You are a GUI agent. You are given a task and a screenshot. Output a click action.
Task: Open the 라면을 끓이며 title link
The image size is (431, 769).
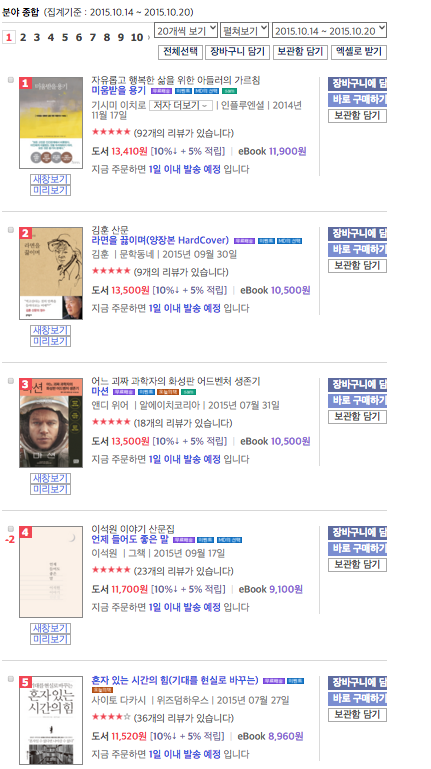[x=160, y=240]
